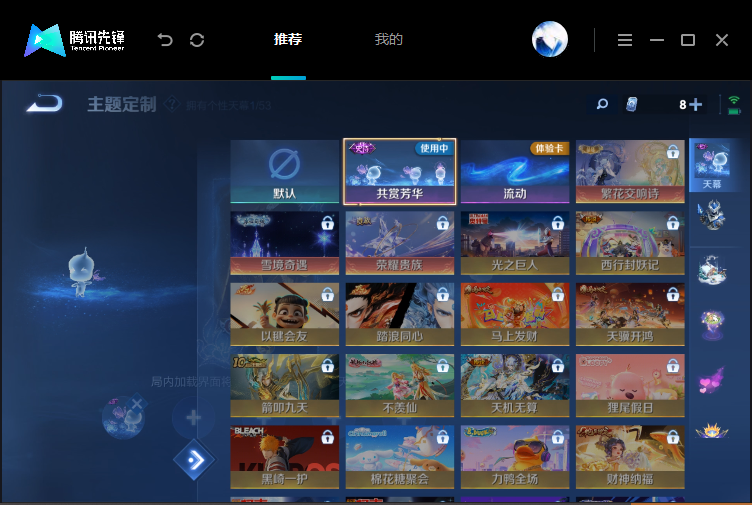Select the 默认 theme card

[284, 171]
